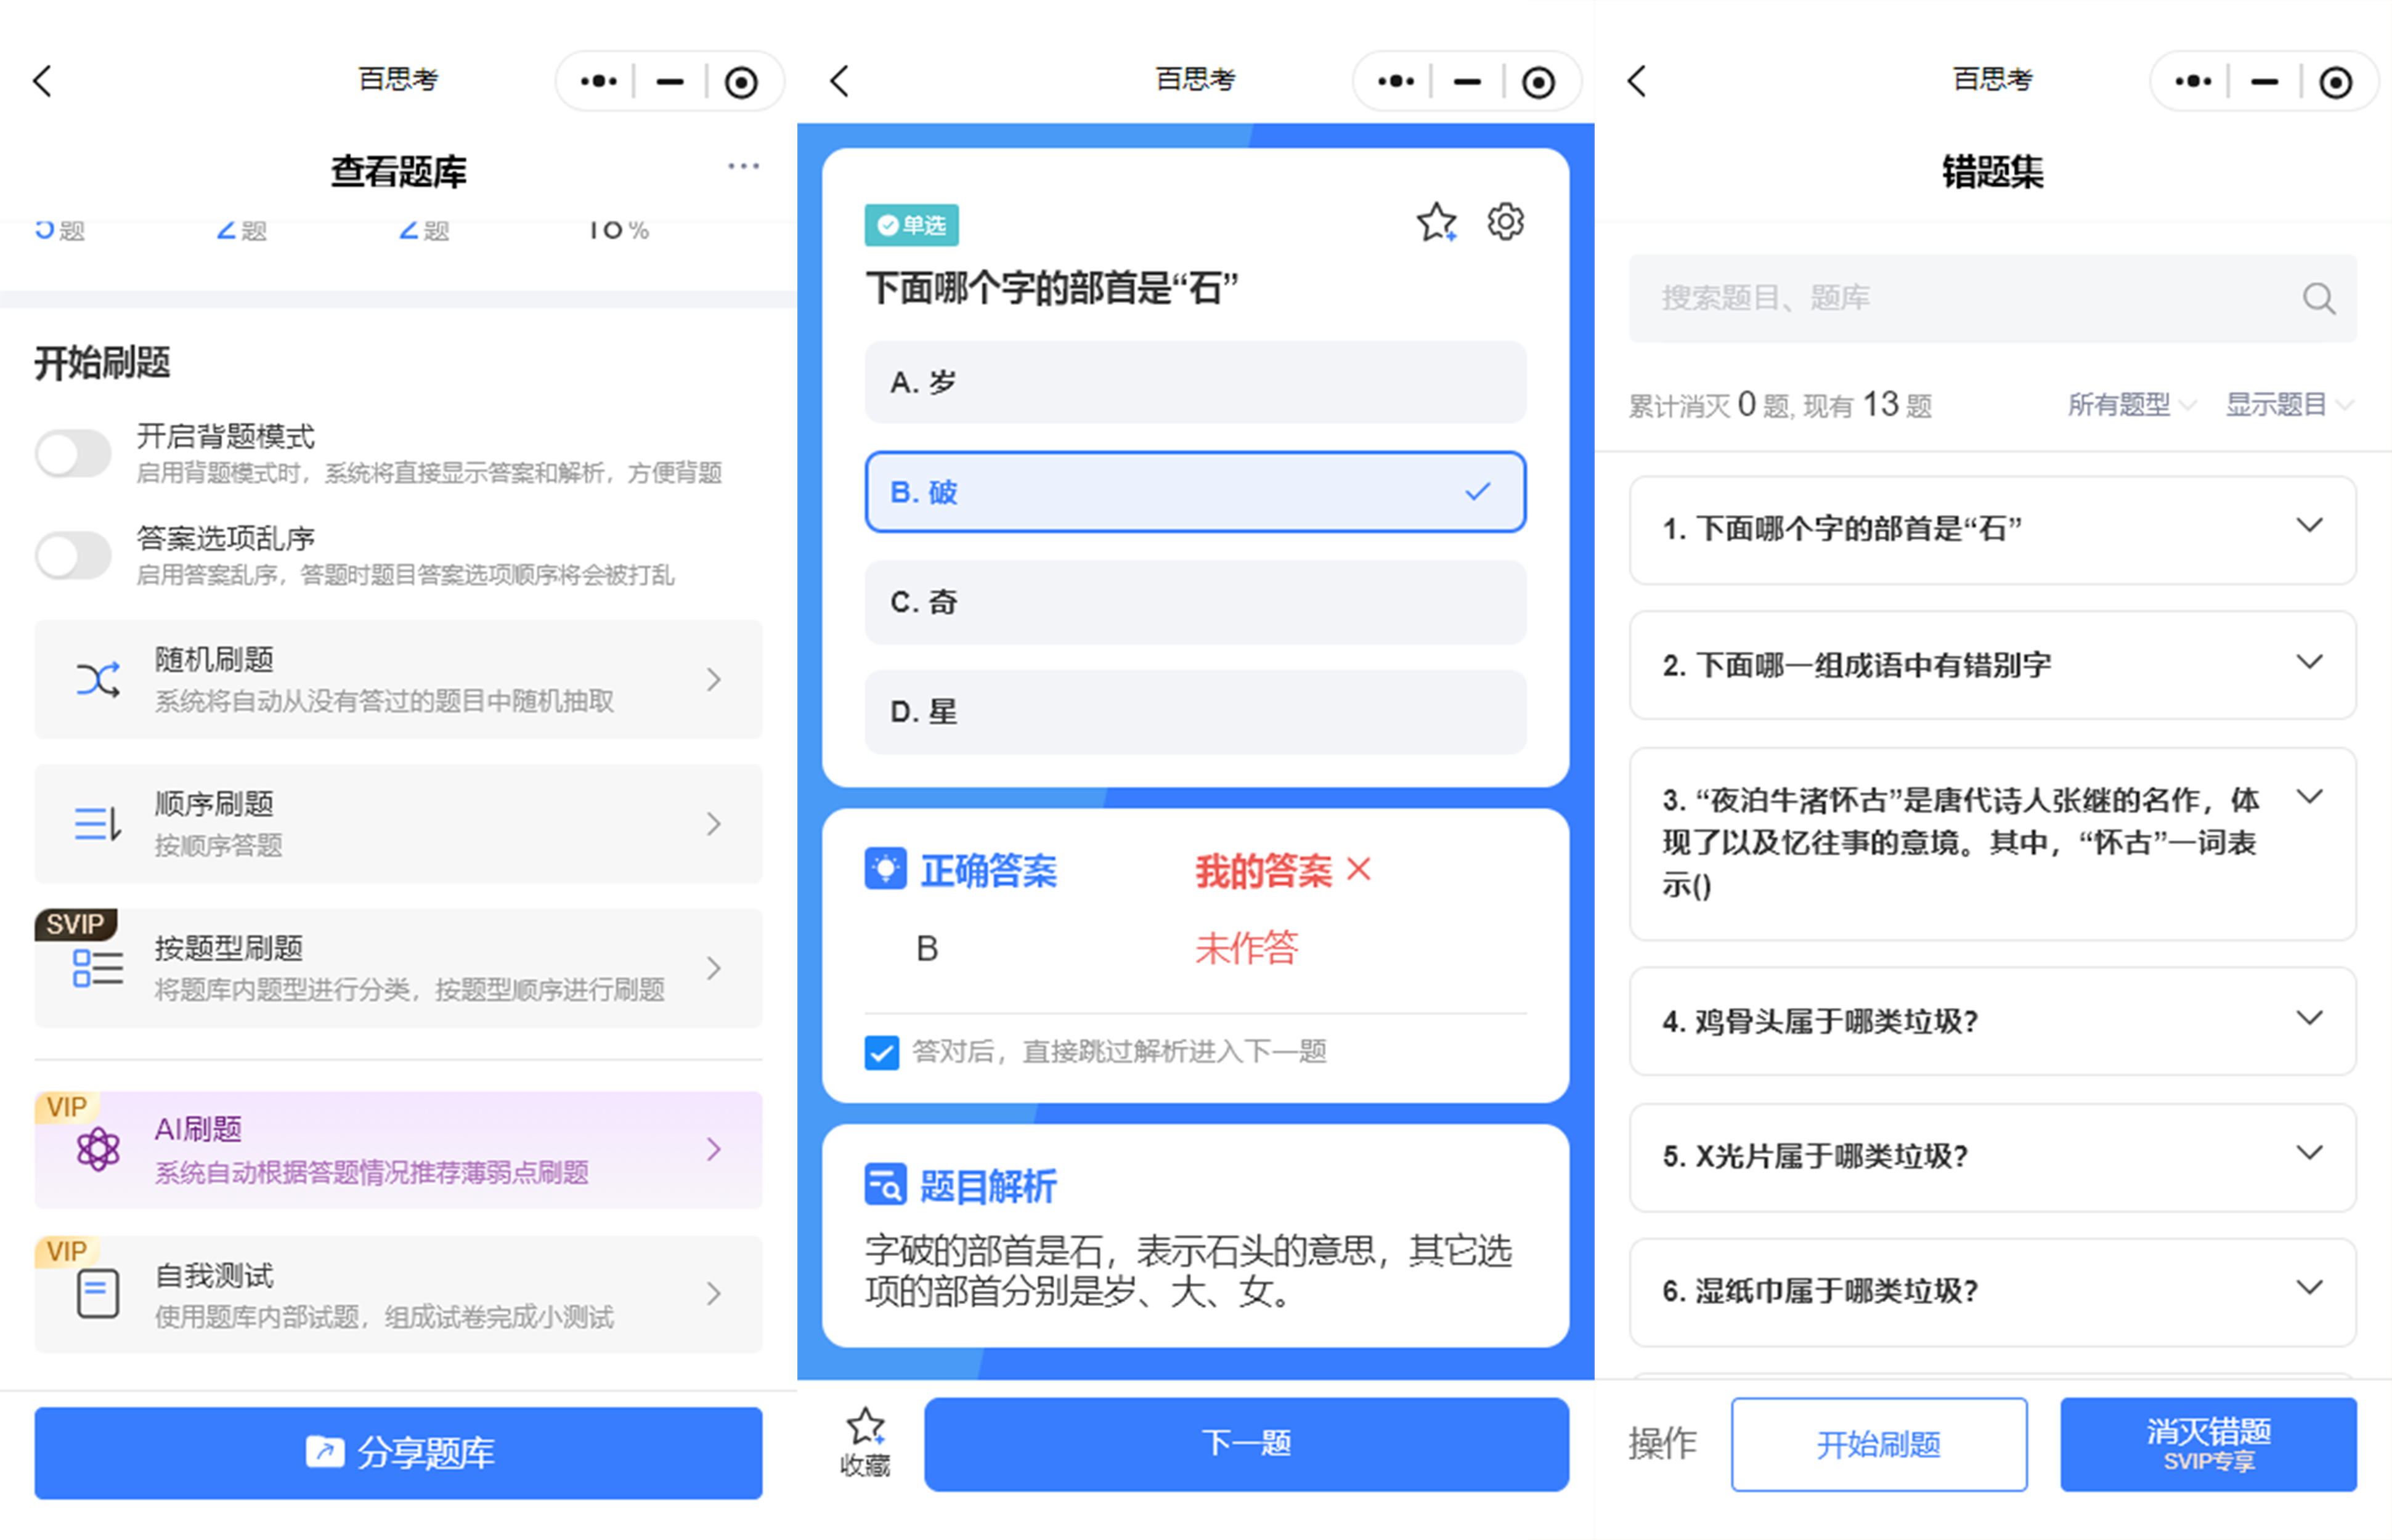Select answer option D. 星
The image size is (2392, 1540).
pyautogui.click(x=1195, y=712)
